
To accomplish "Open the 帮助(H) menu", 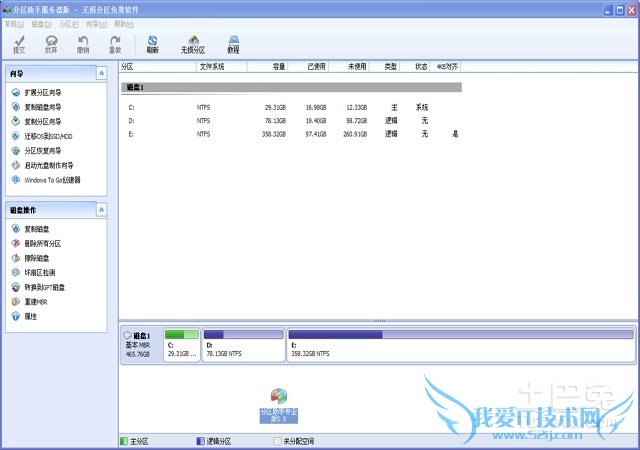I will [x=124, y=24].
